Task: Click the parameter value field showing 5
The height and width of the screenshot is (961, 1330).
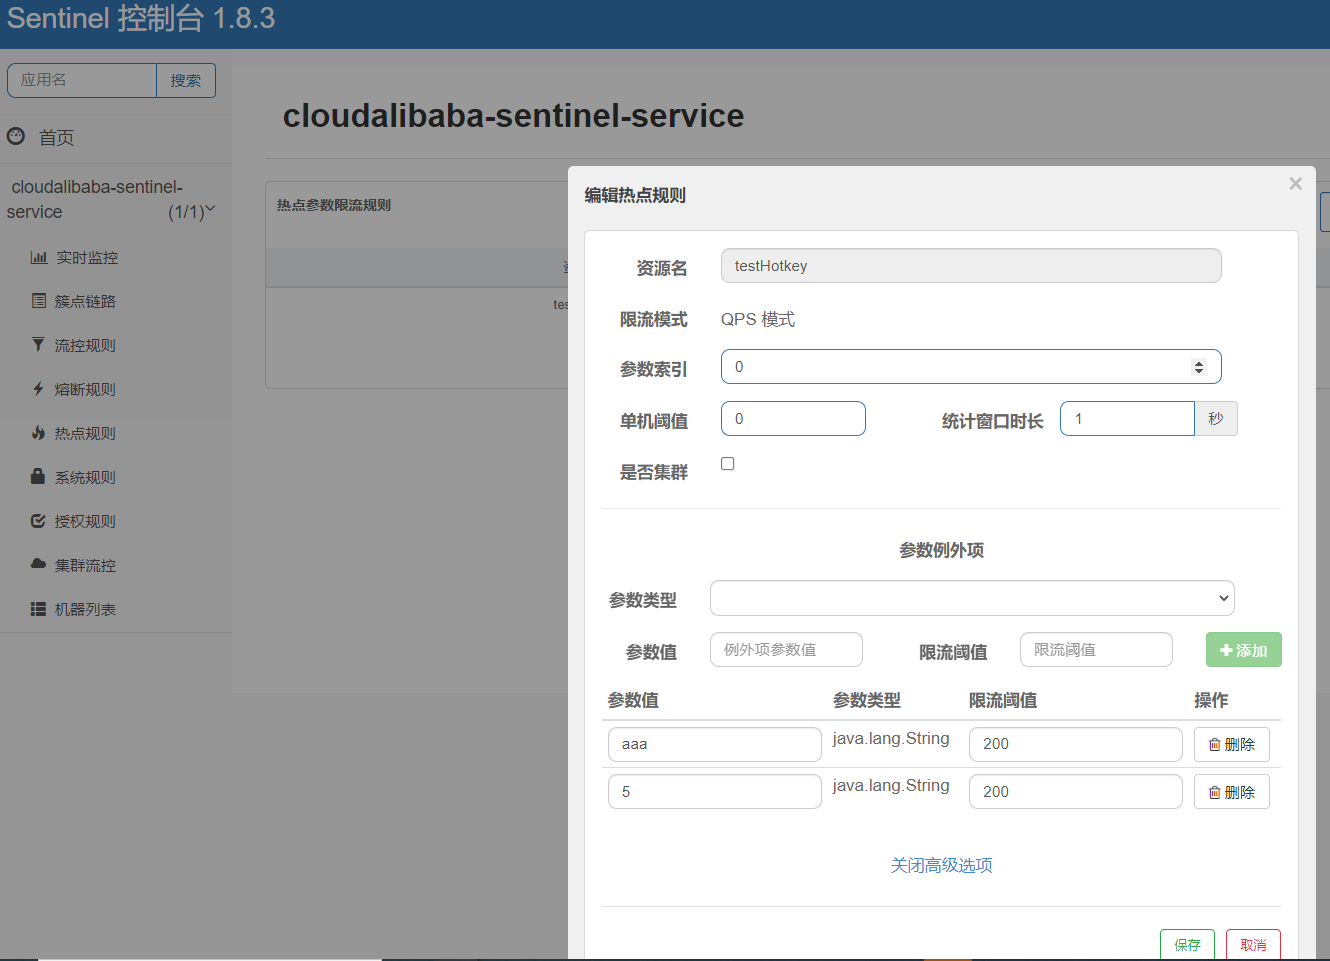Action: coord(714,792)
